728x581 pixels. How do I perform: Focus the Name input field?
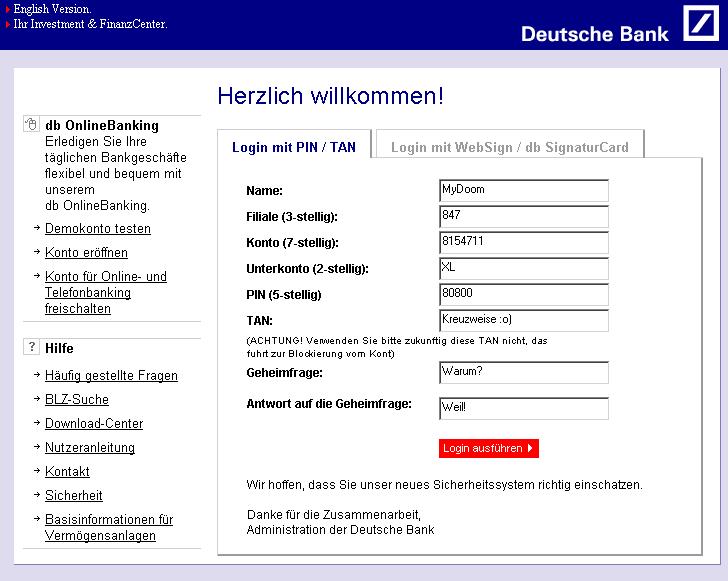523,190
